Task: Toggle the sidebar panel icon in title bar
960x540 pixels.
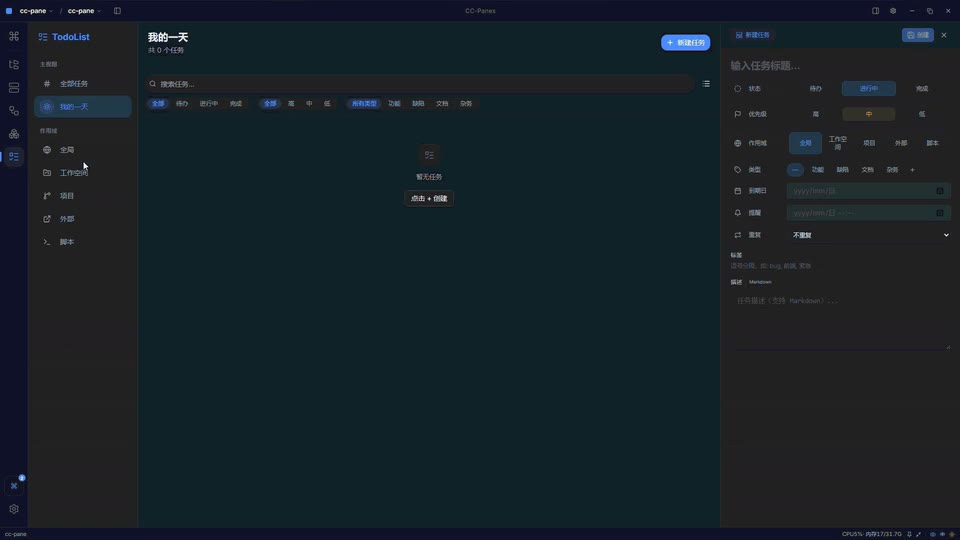Action: [x=117, y=11]
